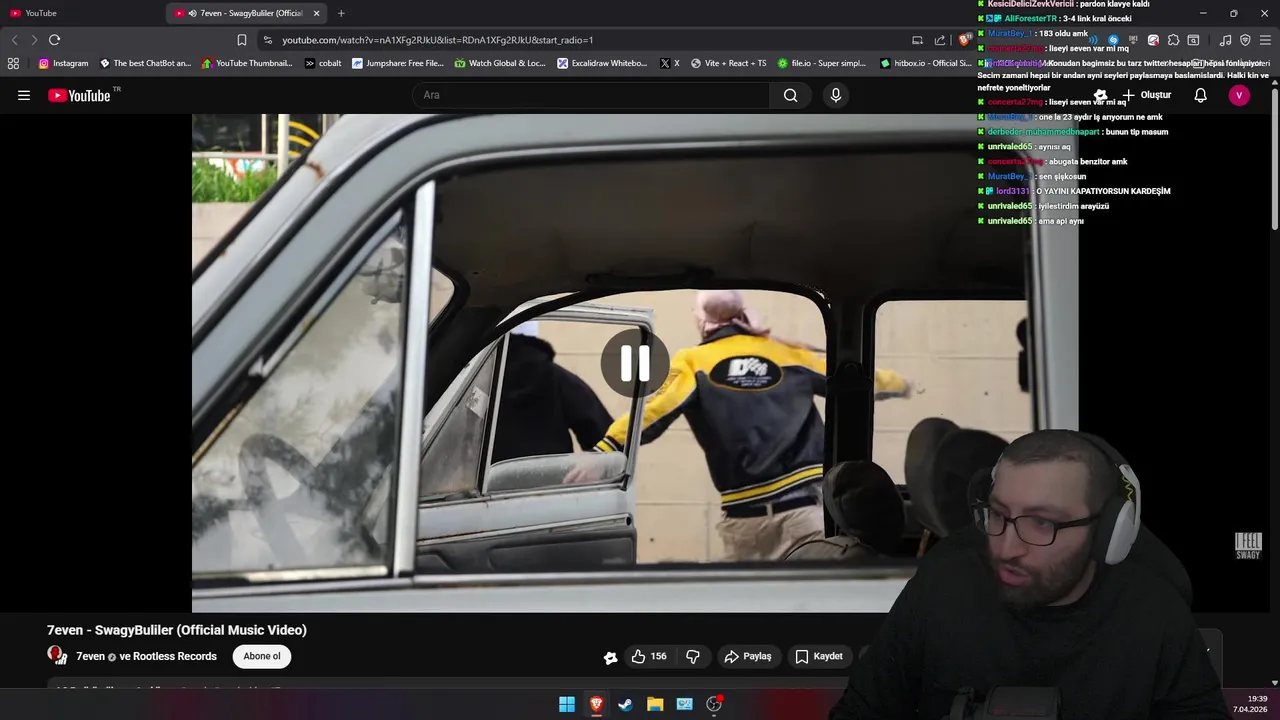Screen dimensions: 1280x720
Task: Open the YouTube hamburger guide menu
Action: point(24,95)
